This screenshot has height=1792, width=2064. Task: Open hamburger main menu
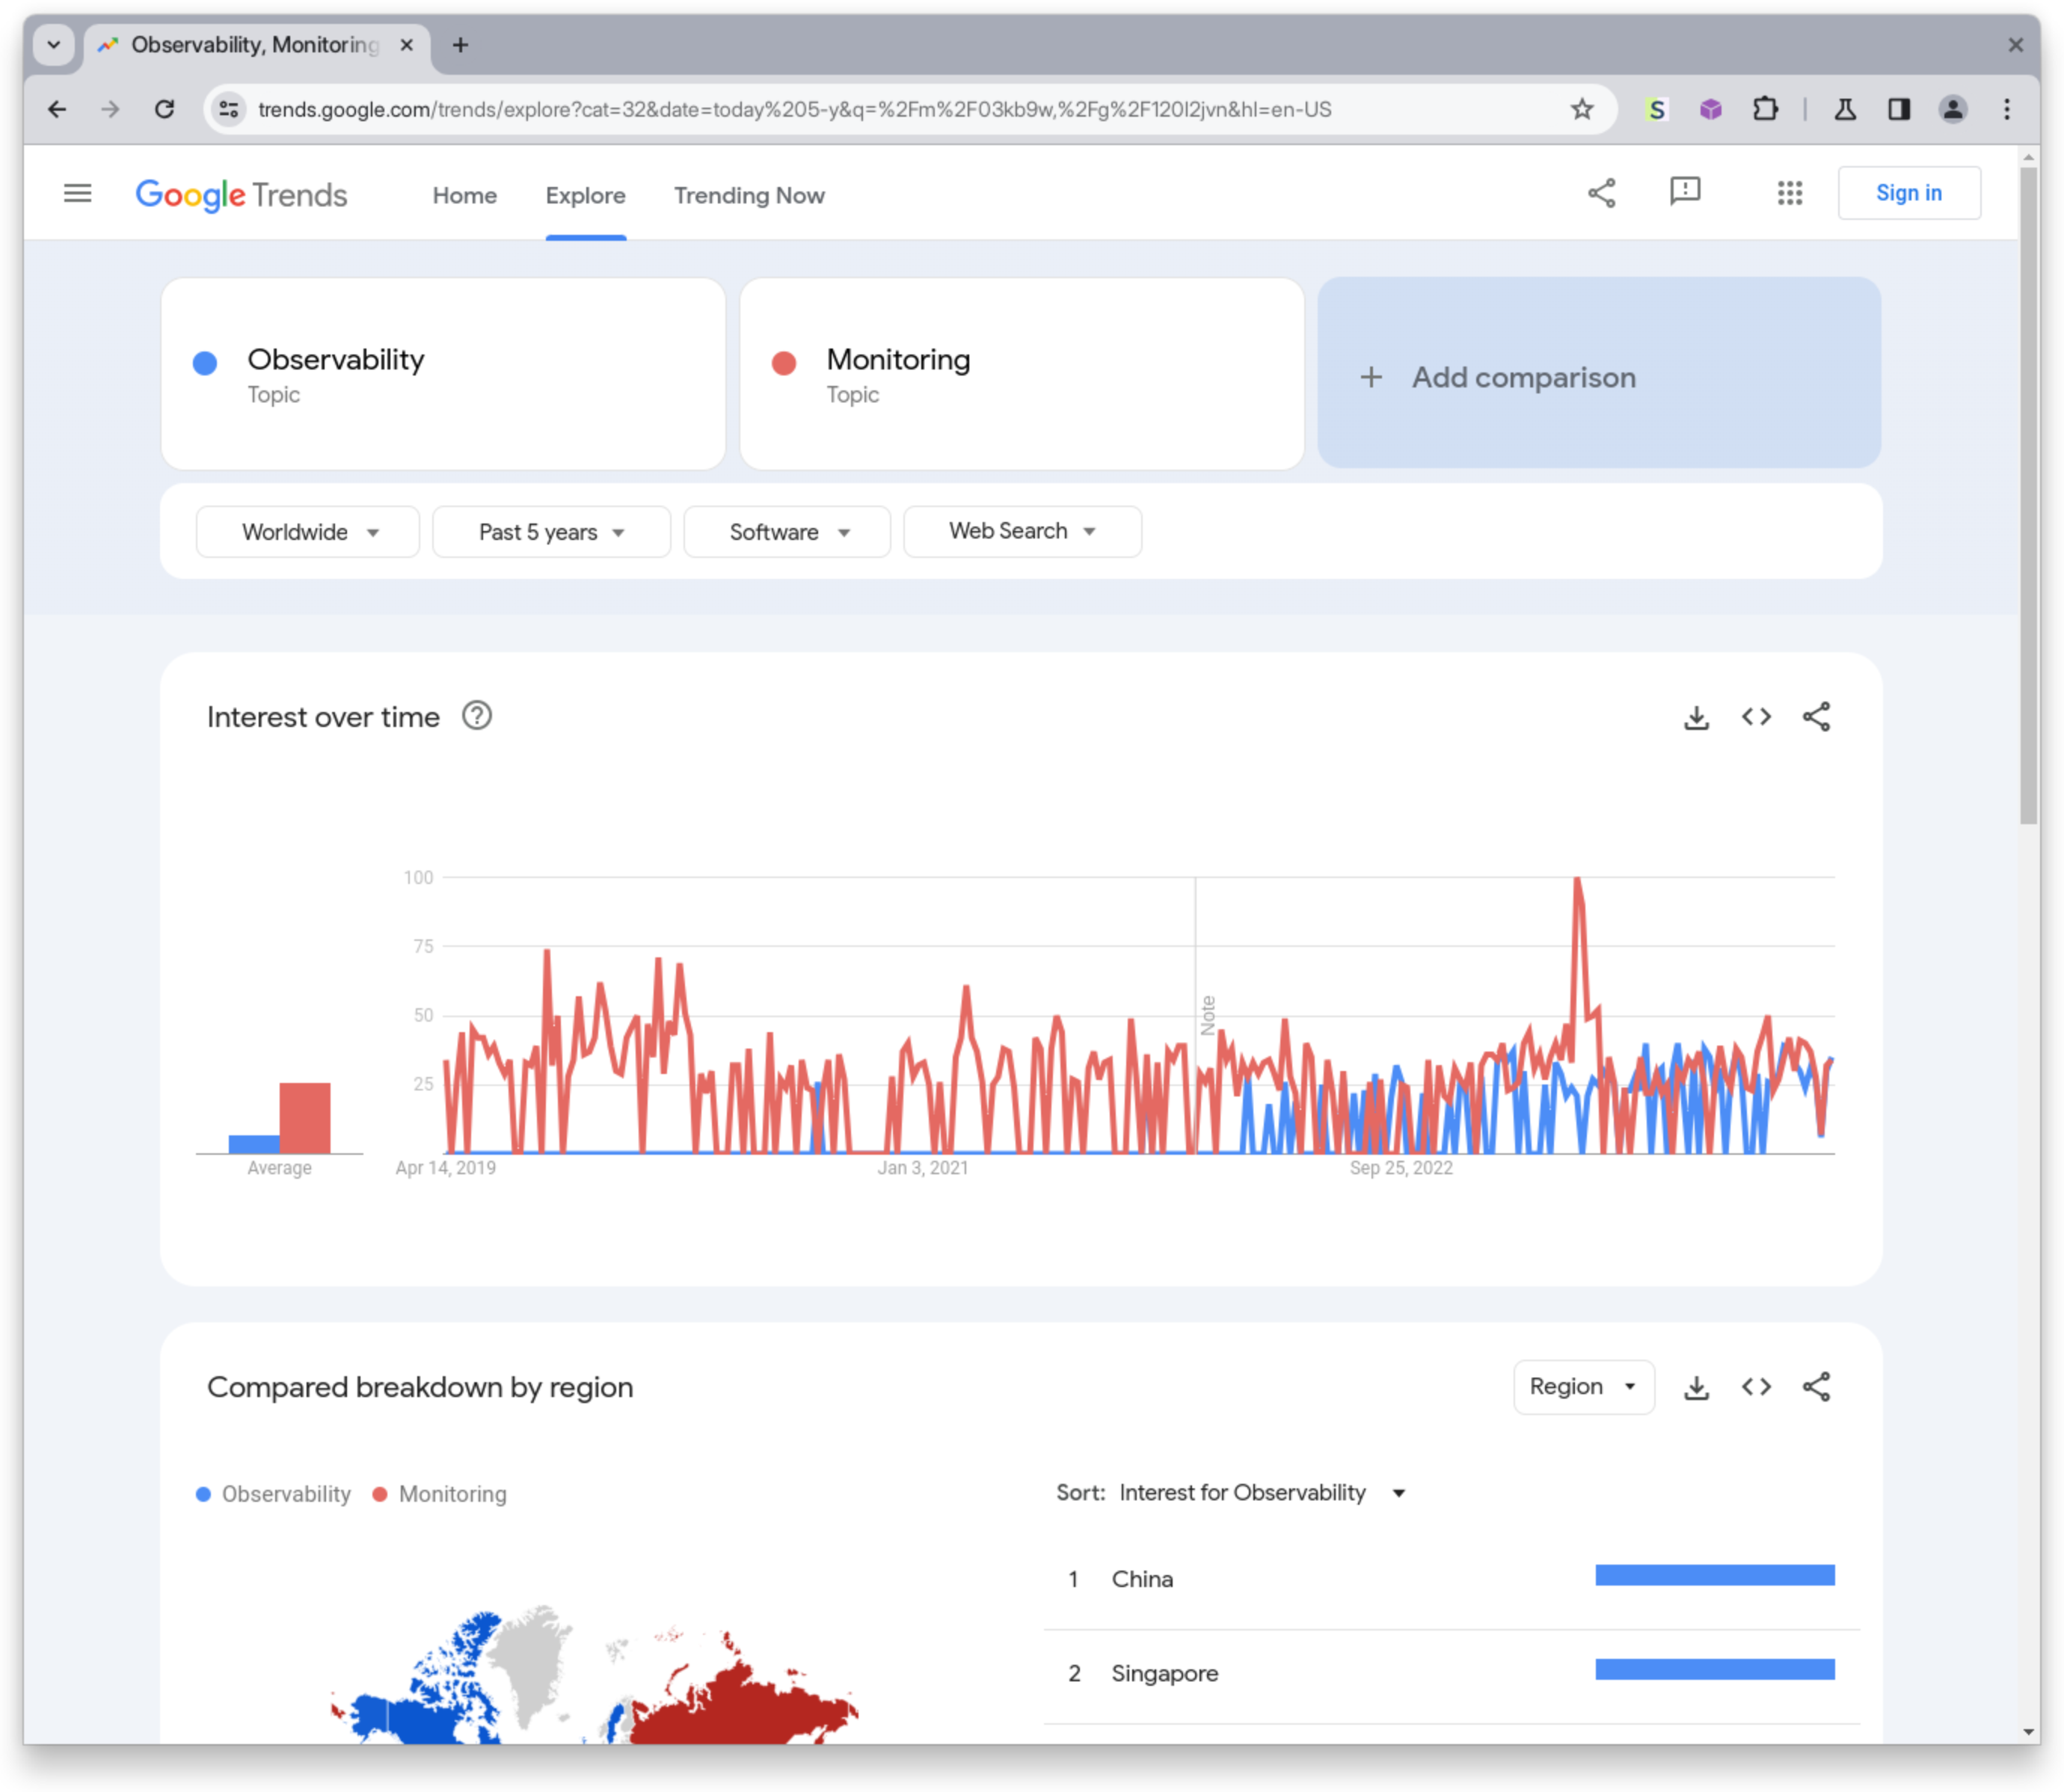coord(77,193)
